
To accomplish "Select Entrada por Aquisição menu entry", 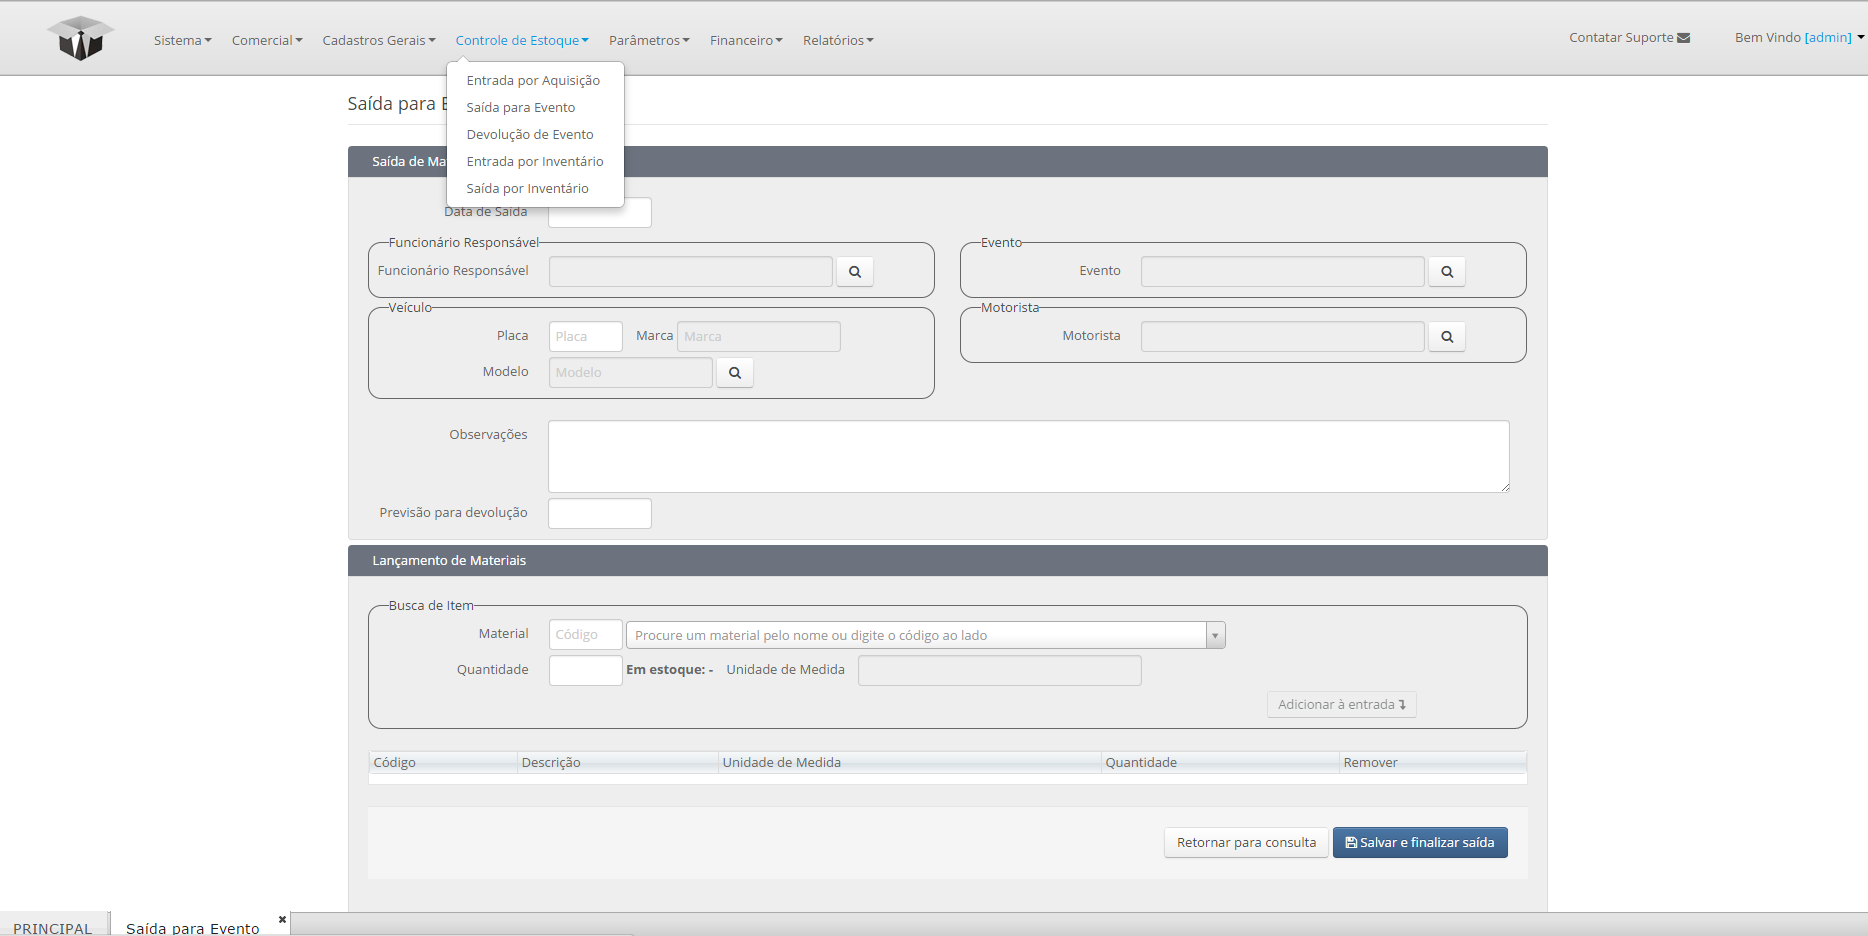I will [533, 81].
